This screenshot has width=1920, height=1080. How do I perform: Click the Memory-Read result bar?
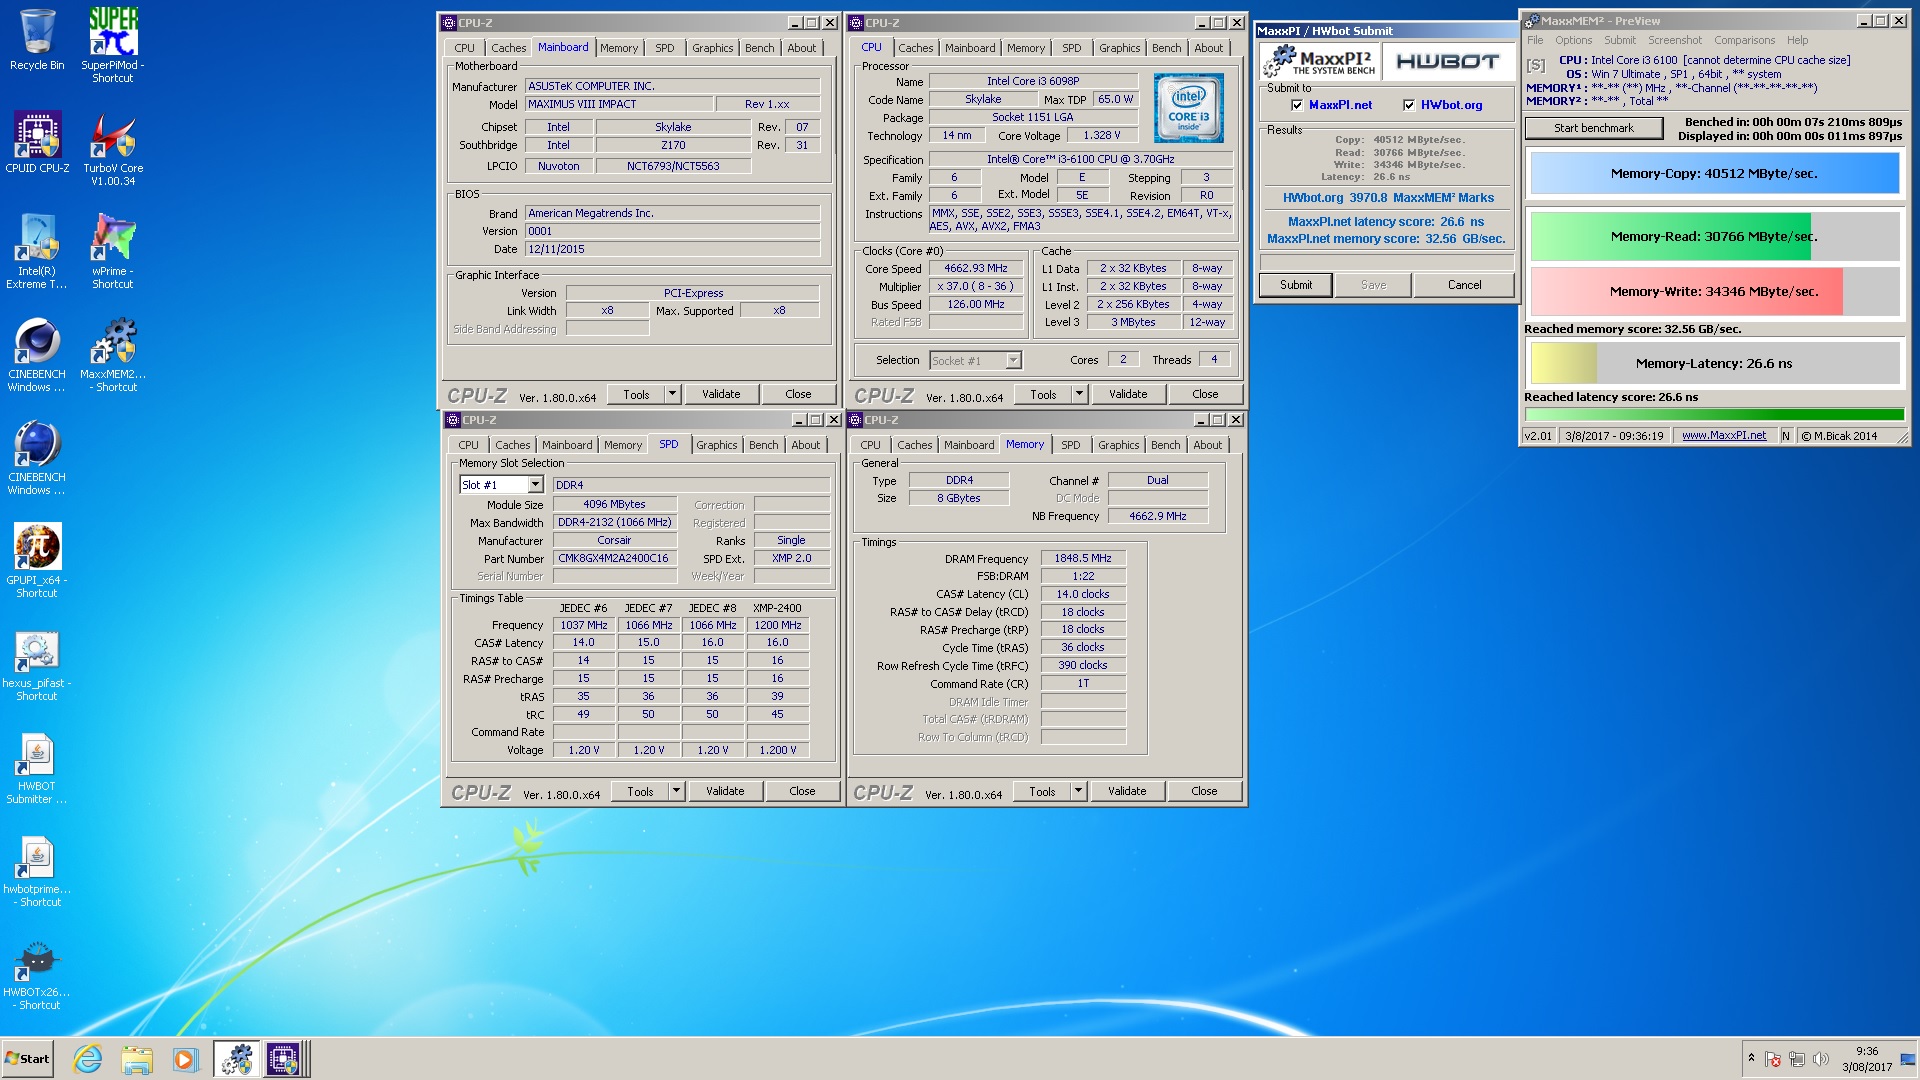pos(1714,237)
